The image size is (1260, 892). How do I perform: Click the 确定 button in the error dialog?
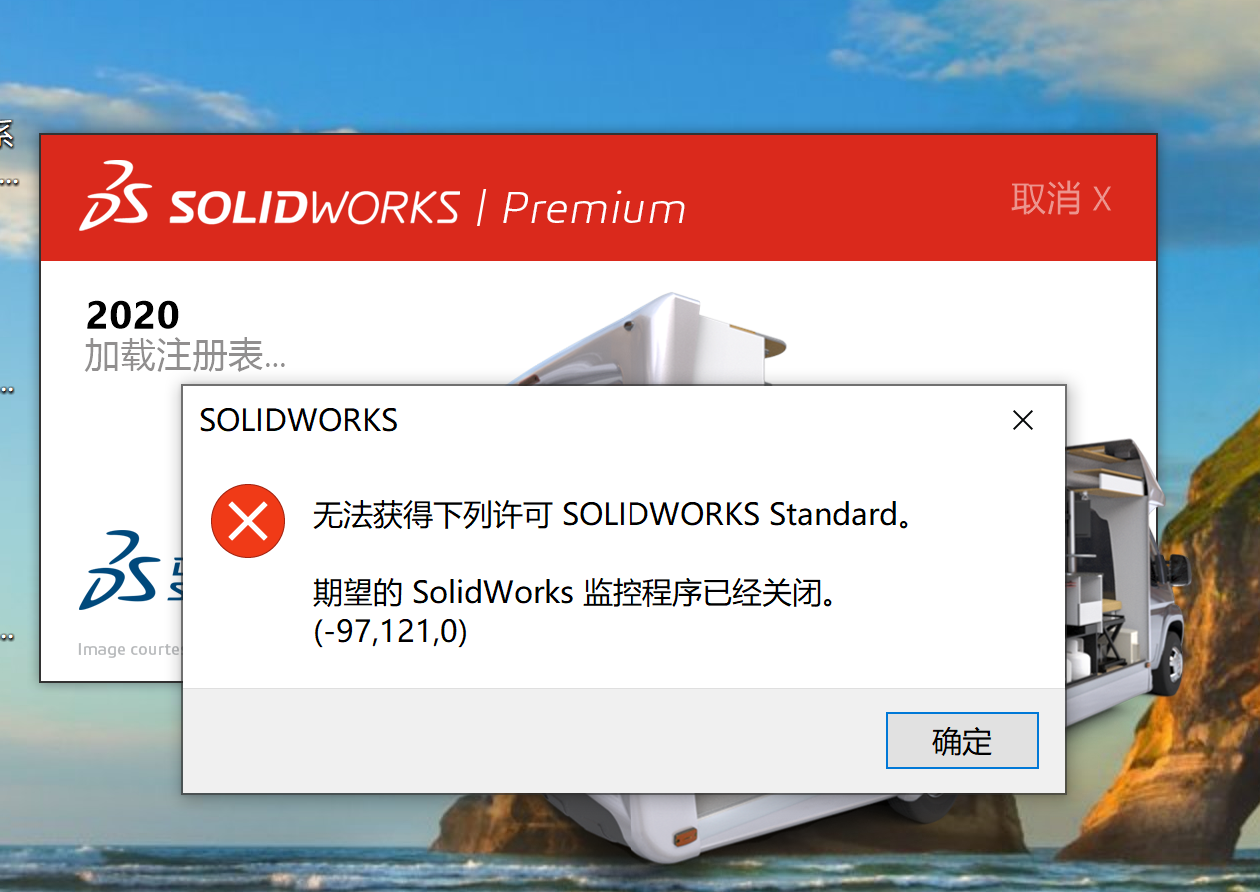pyautogui.click(x=962, y=741)
